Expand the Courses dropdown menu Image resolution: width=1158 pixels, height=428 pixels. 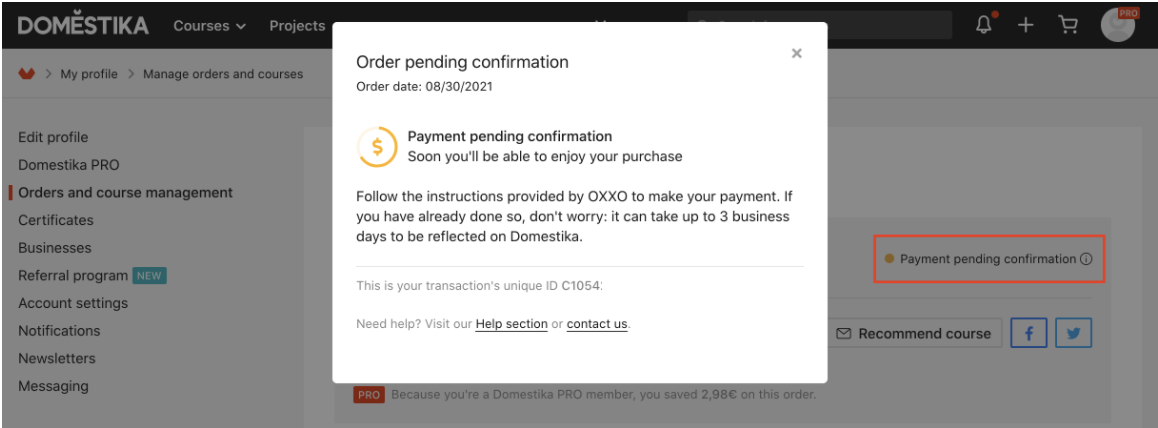(209, 26)
